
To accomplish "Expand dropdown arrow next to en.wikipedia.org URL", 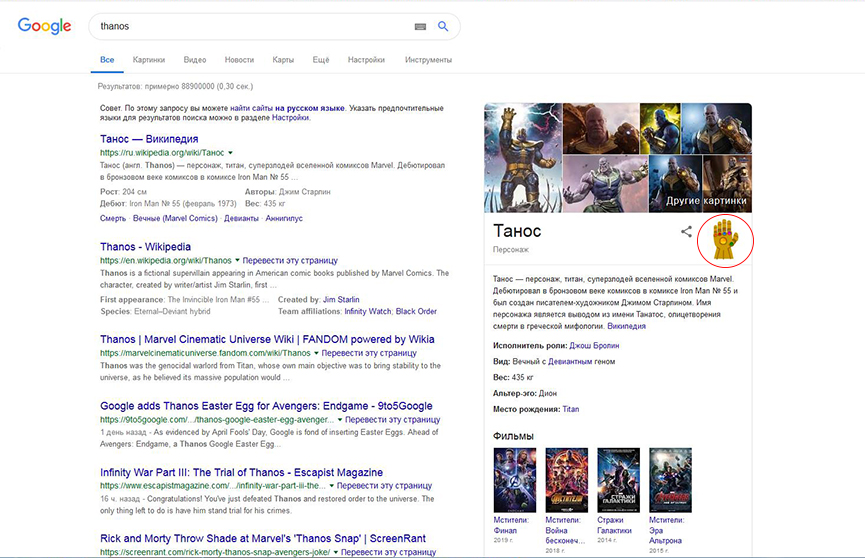I will pos(237,260).
